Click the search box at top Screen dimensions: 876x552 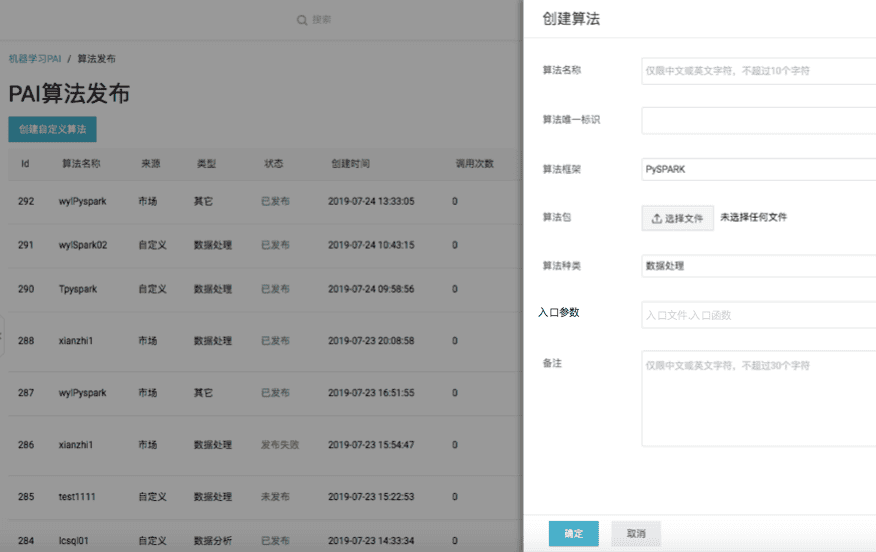pyautogui.click(x=321, y=20)
